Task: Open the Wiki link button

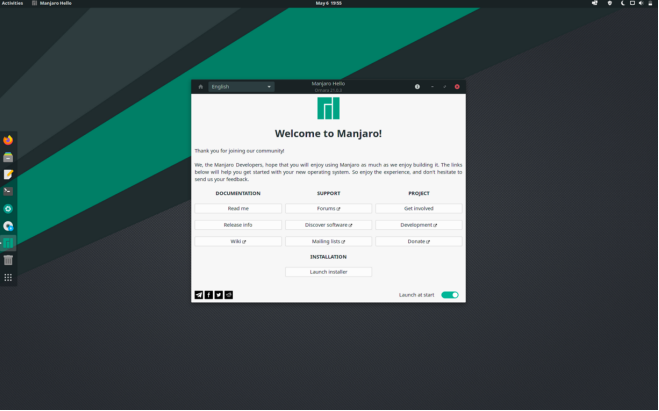Action: pyautogui.click(x=238, y=241)
